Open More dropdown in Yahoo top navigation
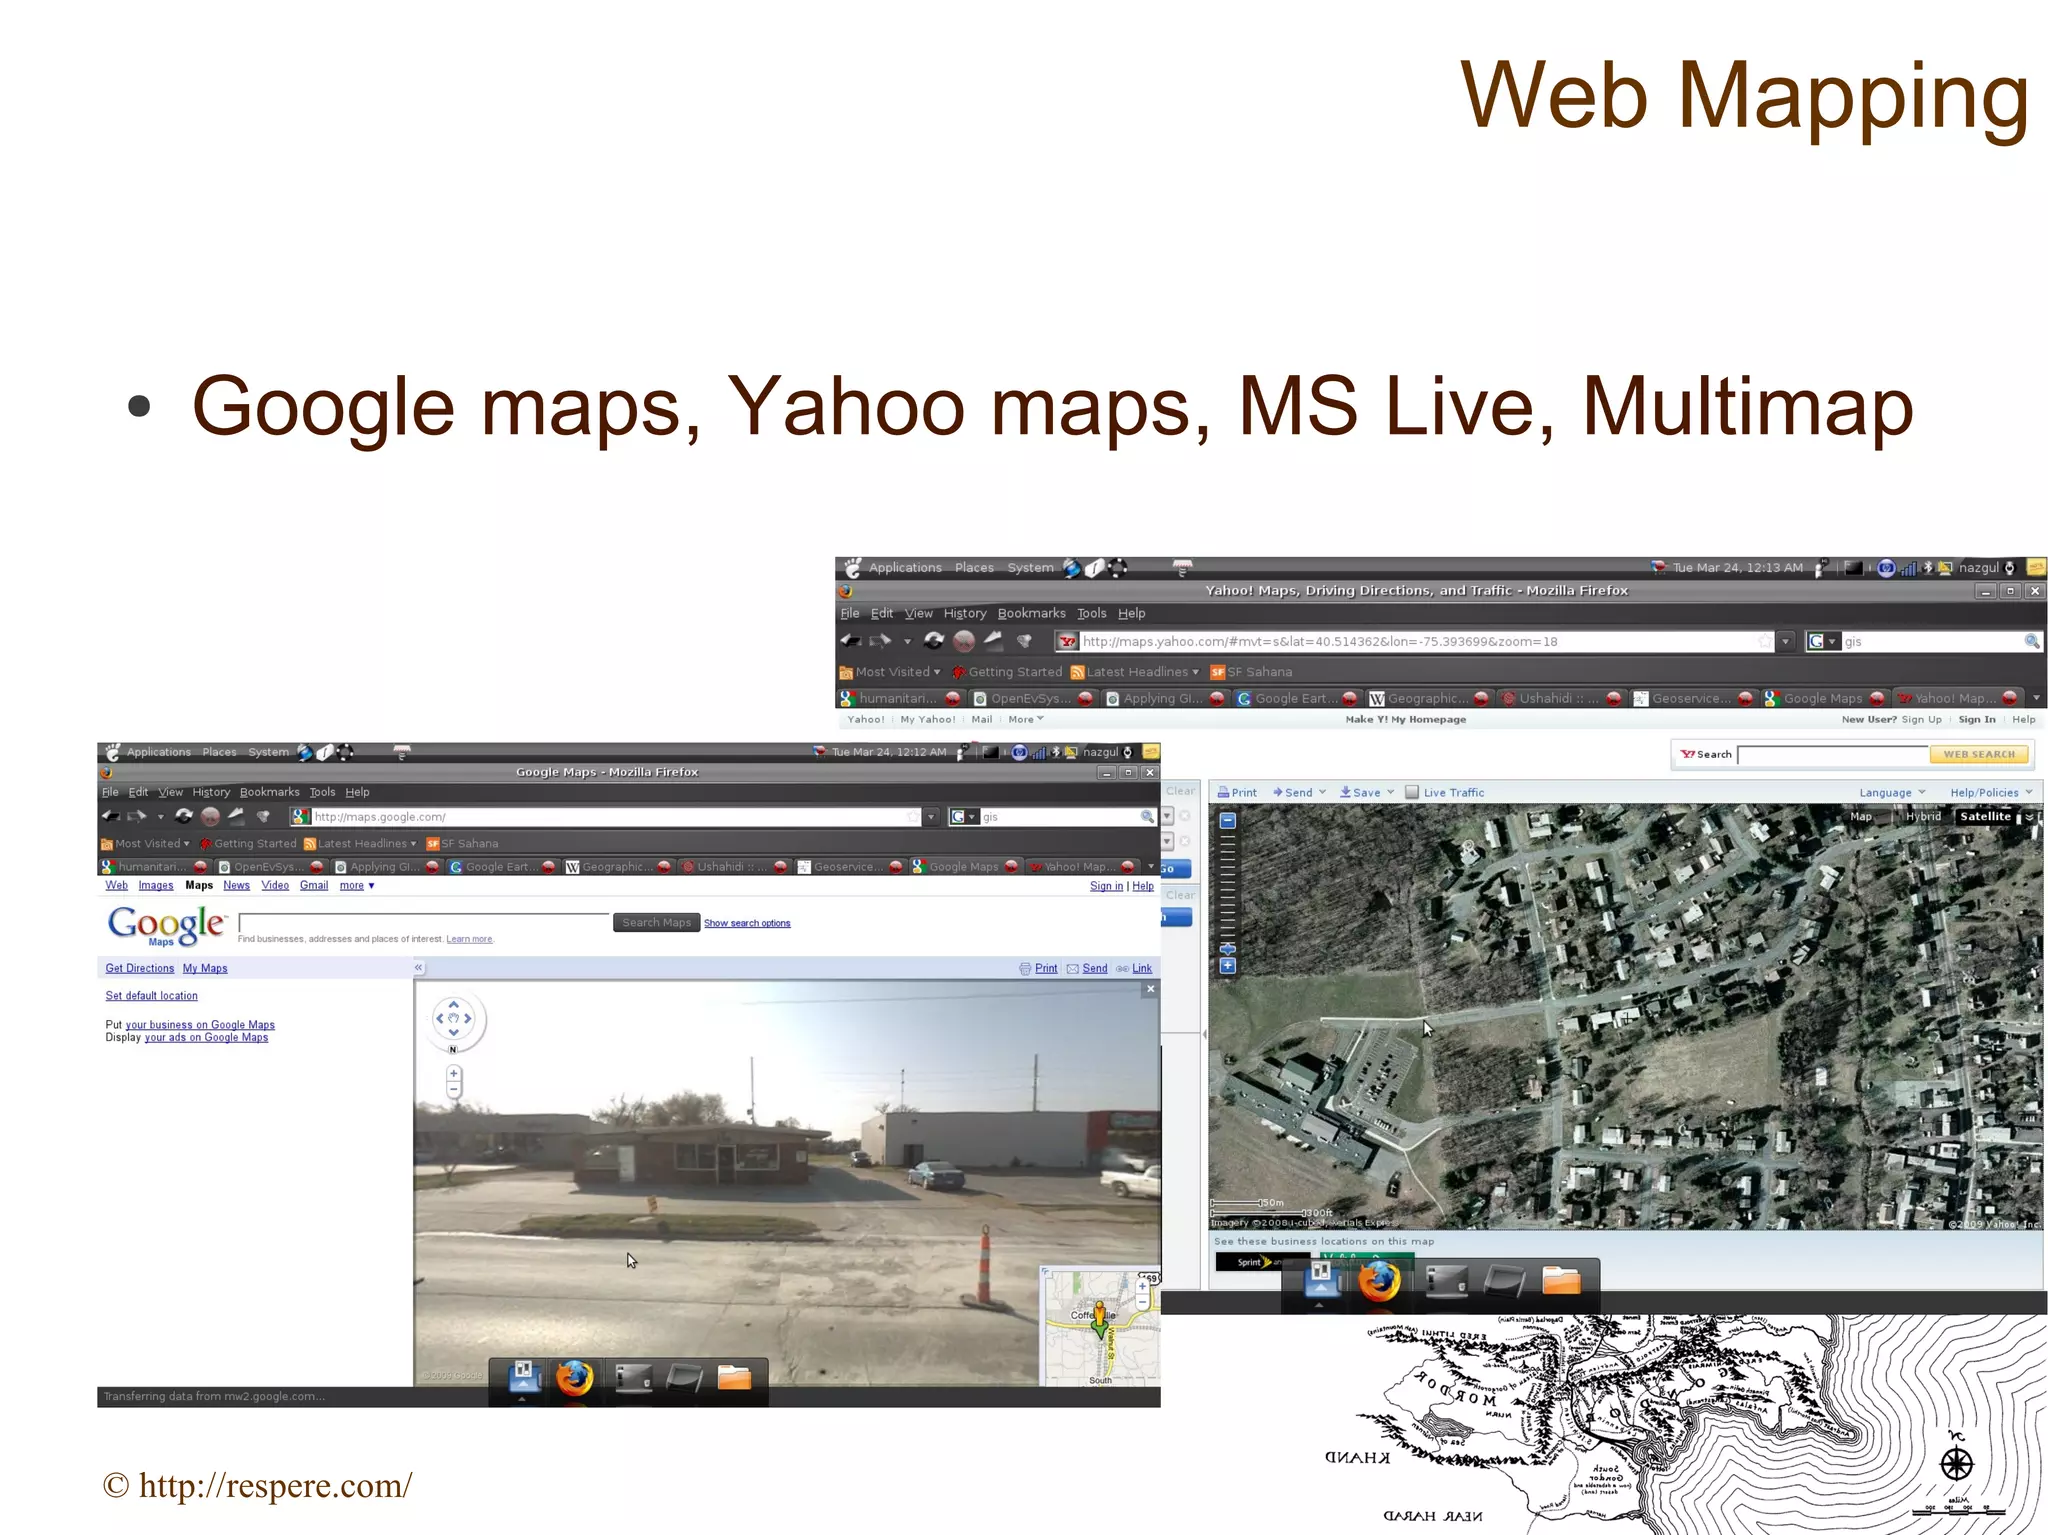The image size is (2048, 1535). [1026, 719]
